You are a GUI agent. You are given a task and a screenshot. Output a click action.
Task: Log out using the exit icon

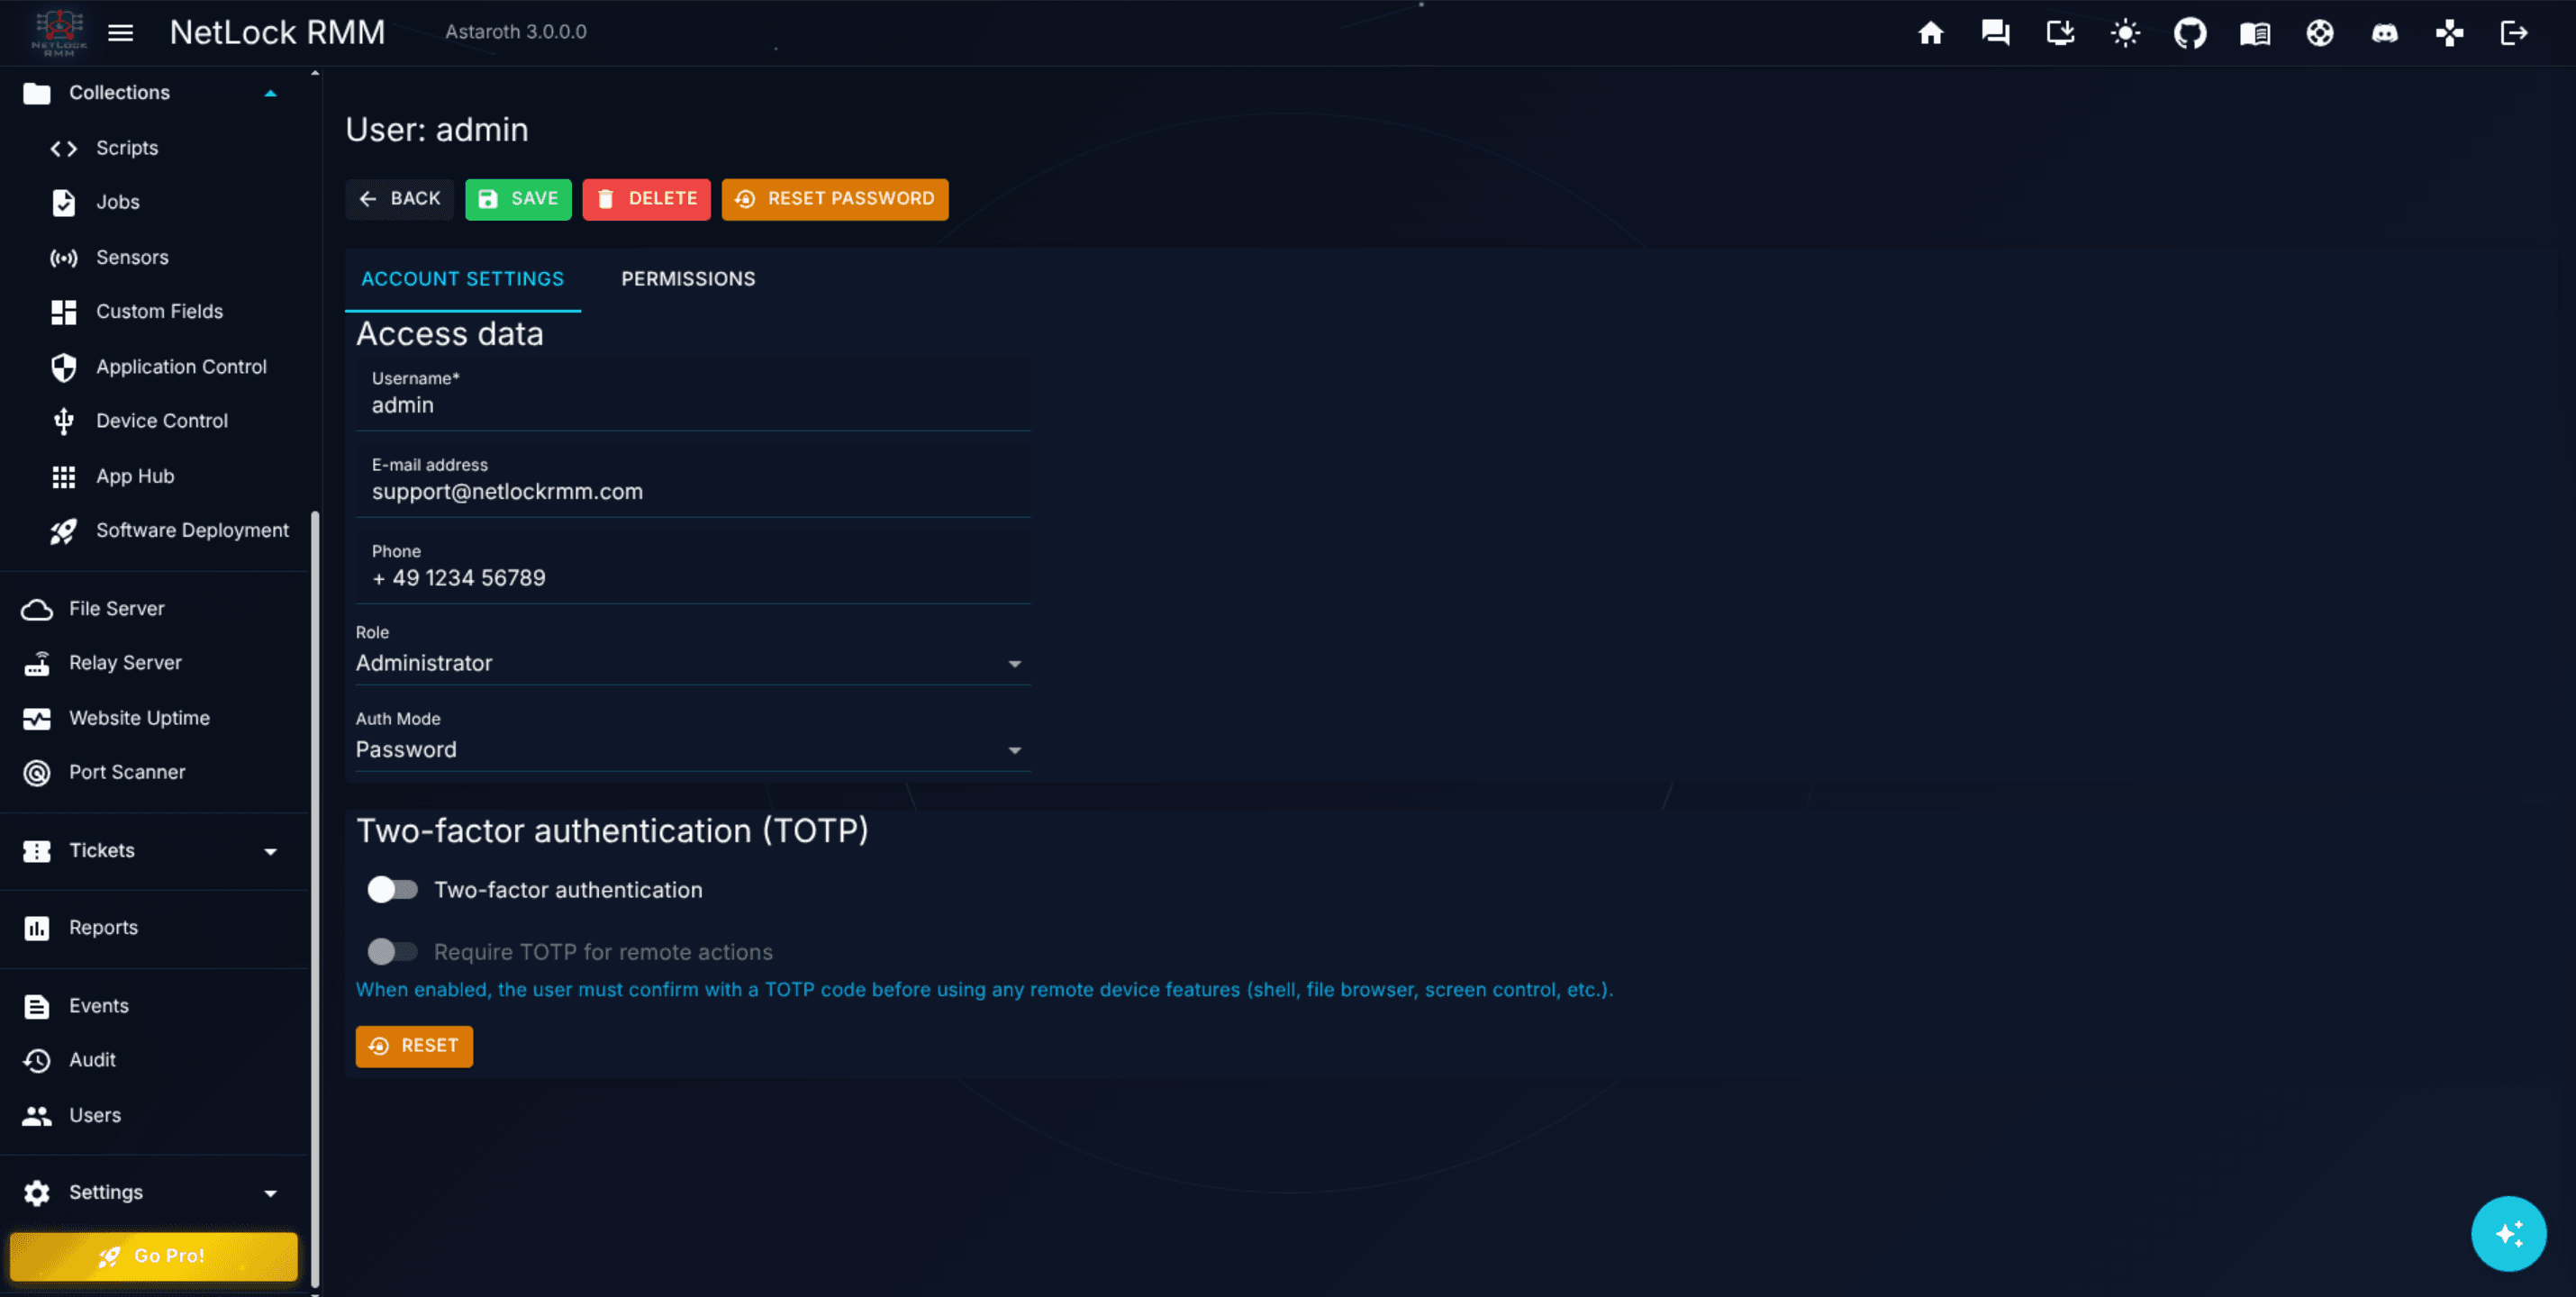2514,33
